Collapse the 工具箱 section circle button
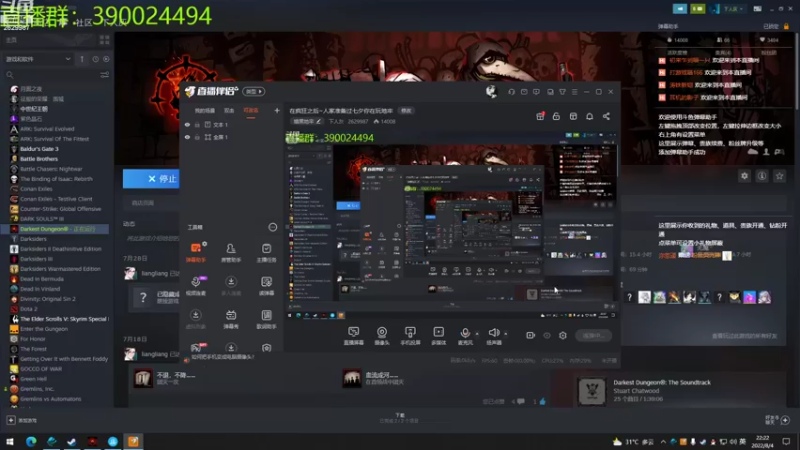 pos(273,227)
